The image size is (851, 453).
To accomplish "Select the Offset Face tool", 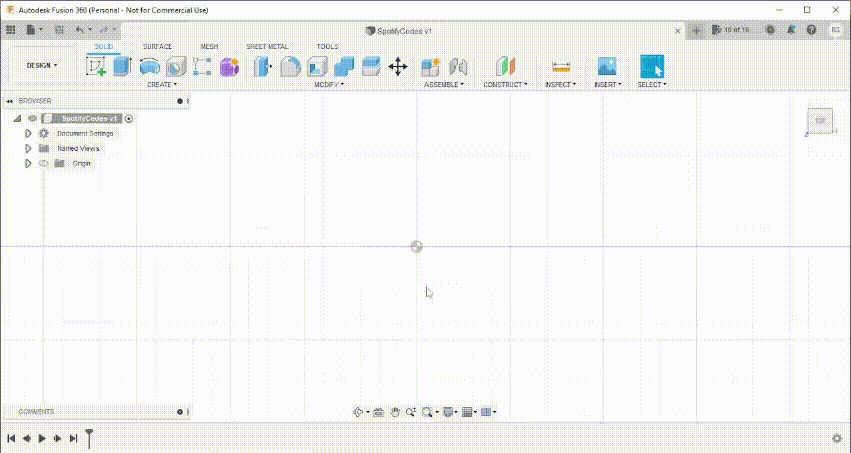I will coord(371,67).
